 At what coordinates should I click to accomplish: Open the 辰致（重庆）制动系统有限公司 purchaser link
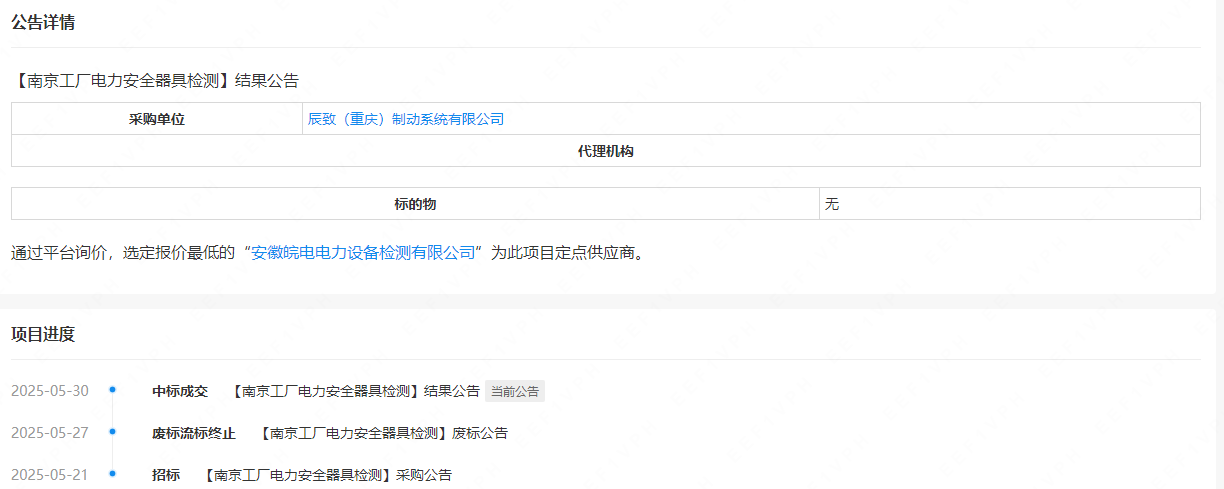click(x=405, y=119)
